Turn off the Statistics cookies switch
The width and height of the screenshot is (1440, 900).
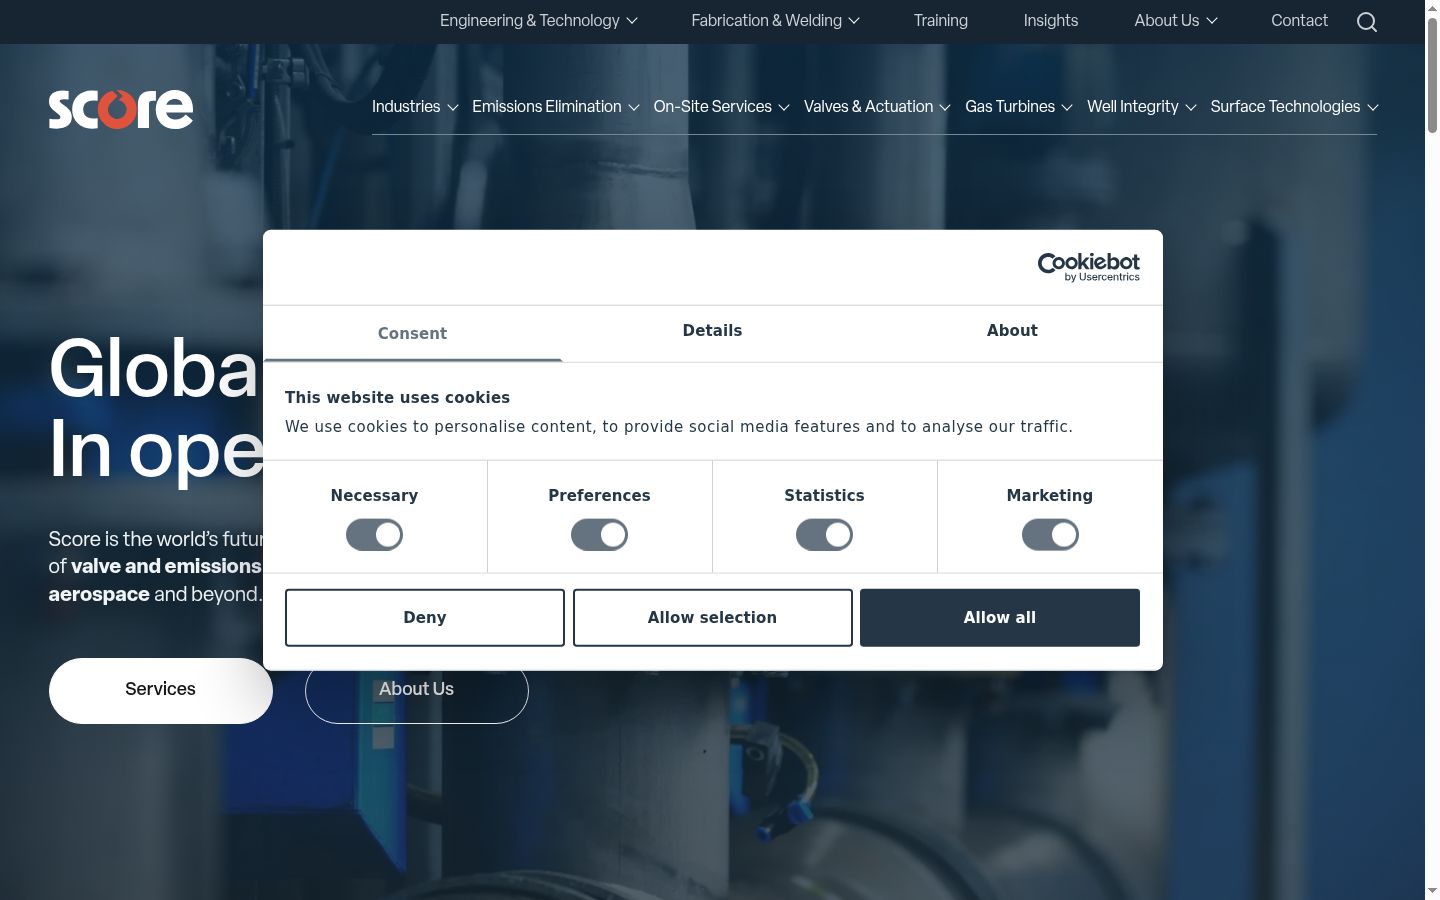824,535
